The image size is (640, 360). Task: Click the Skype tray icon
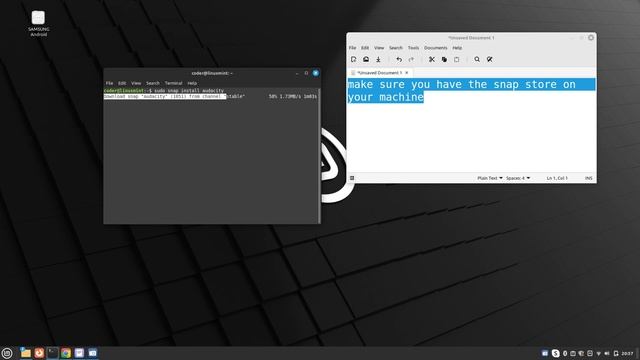coord(556,353)
